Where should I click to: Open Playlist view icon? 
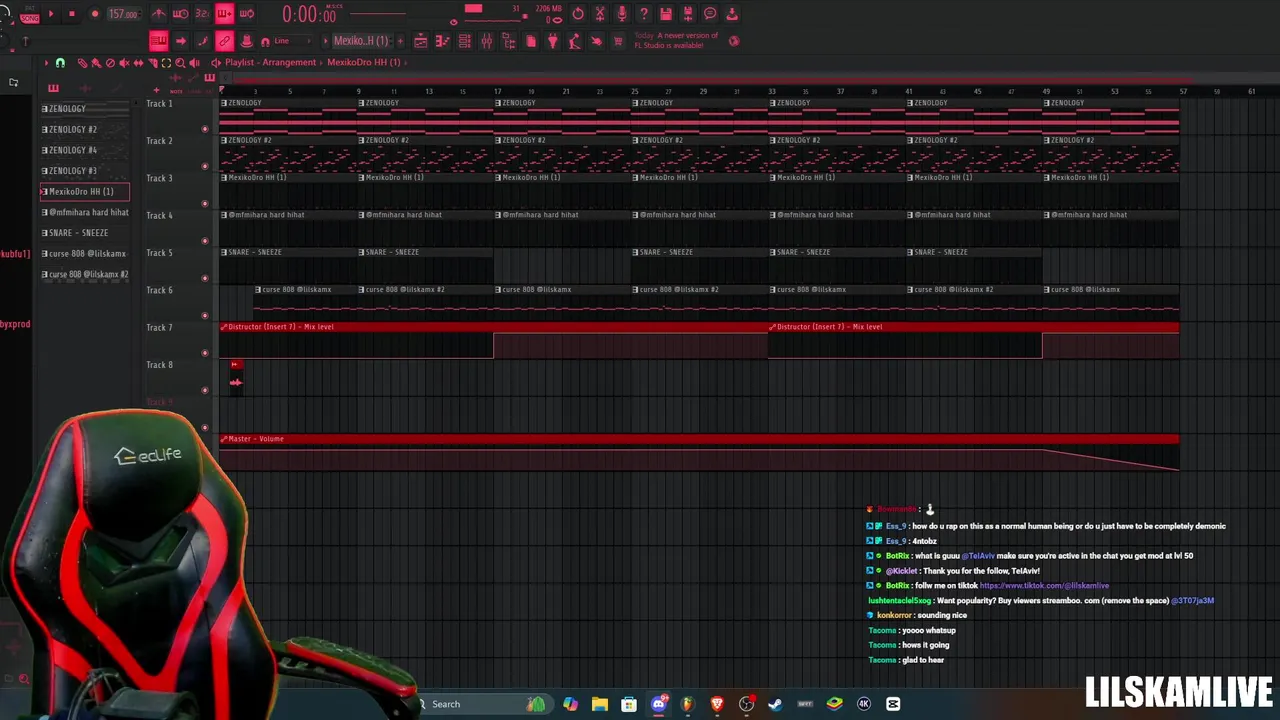click(x=421, y=41)
